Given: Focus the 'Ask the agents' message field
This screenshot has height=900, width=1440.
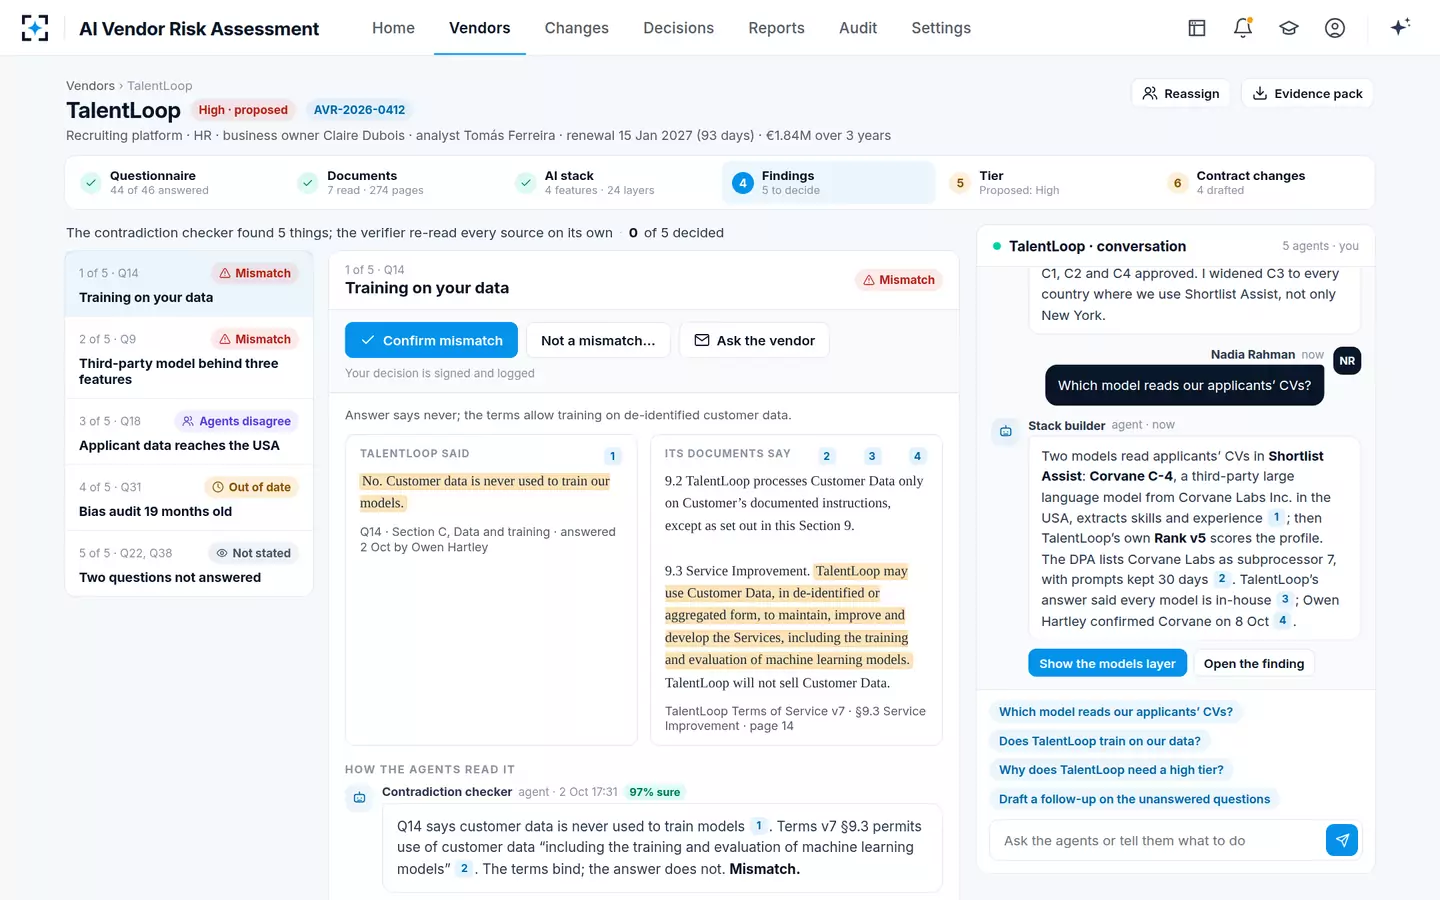Looking at the screenshot, I should point(1159,840).
